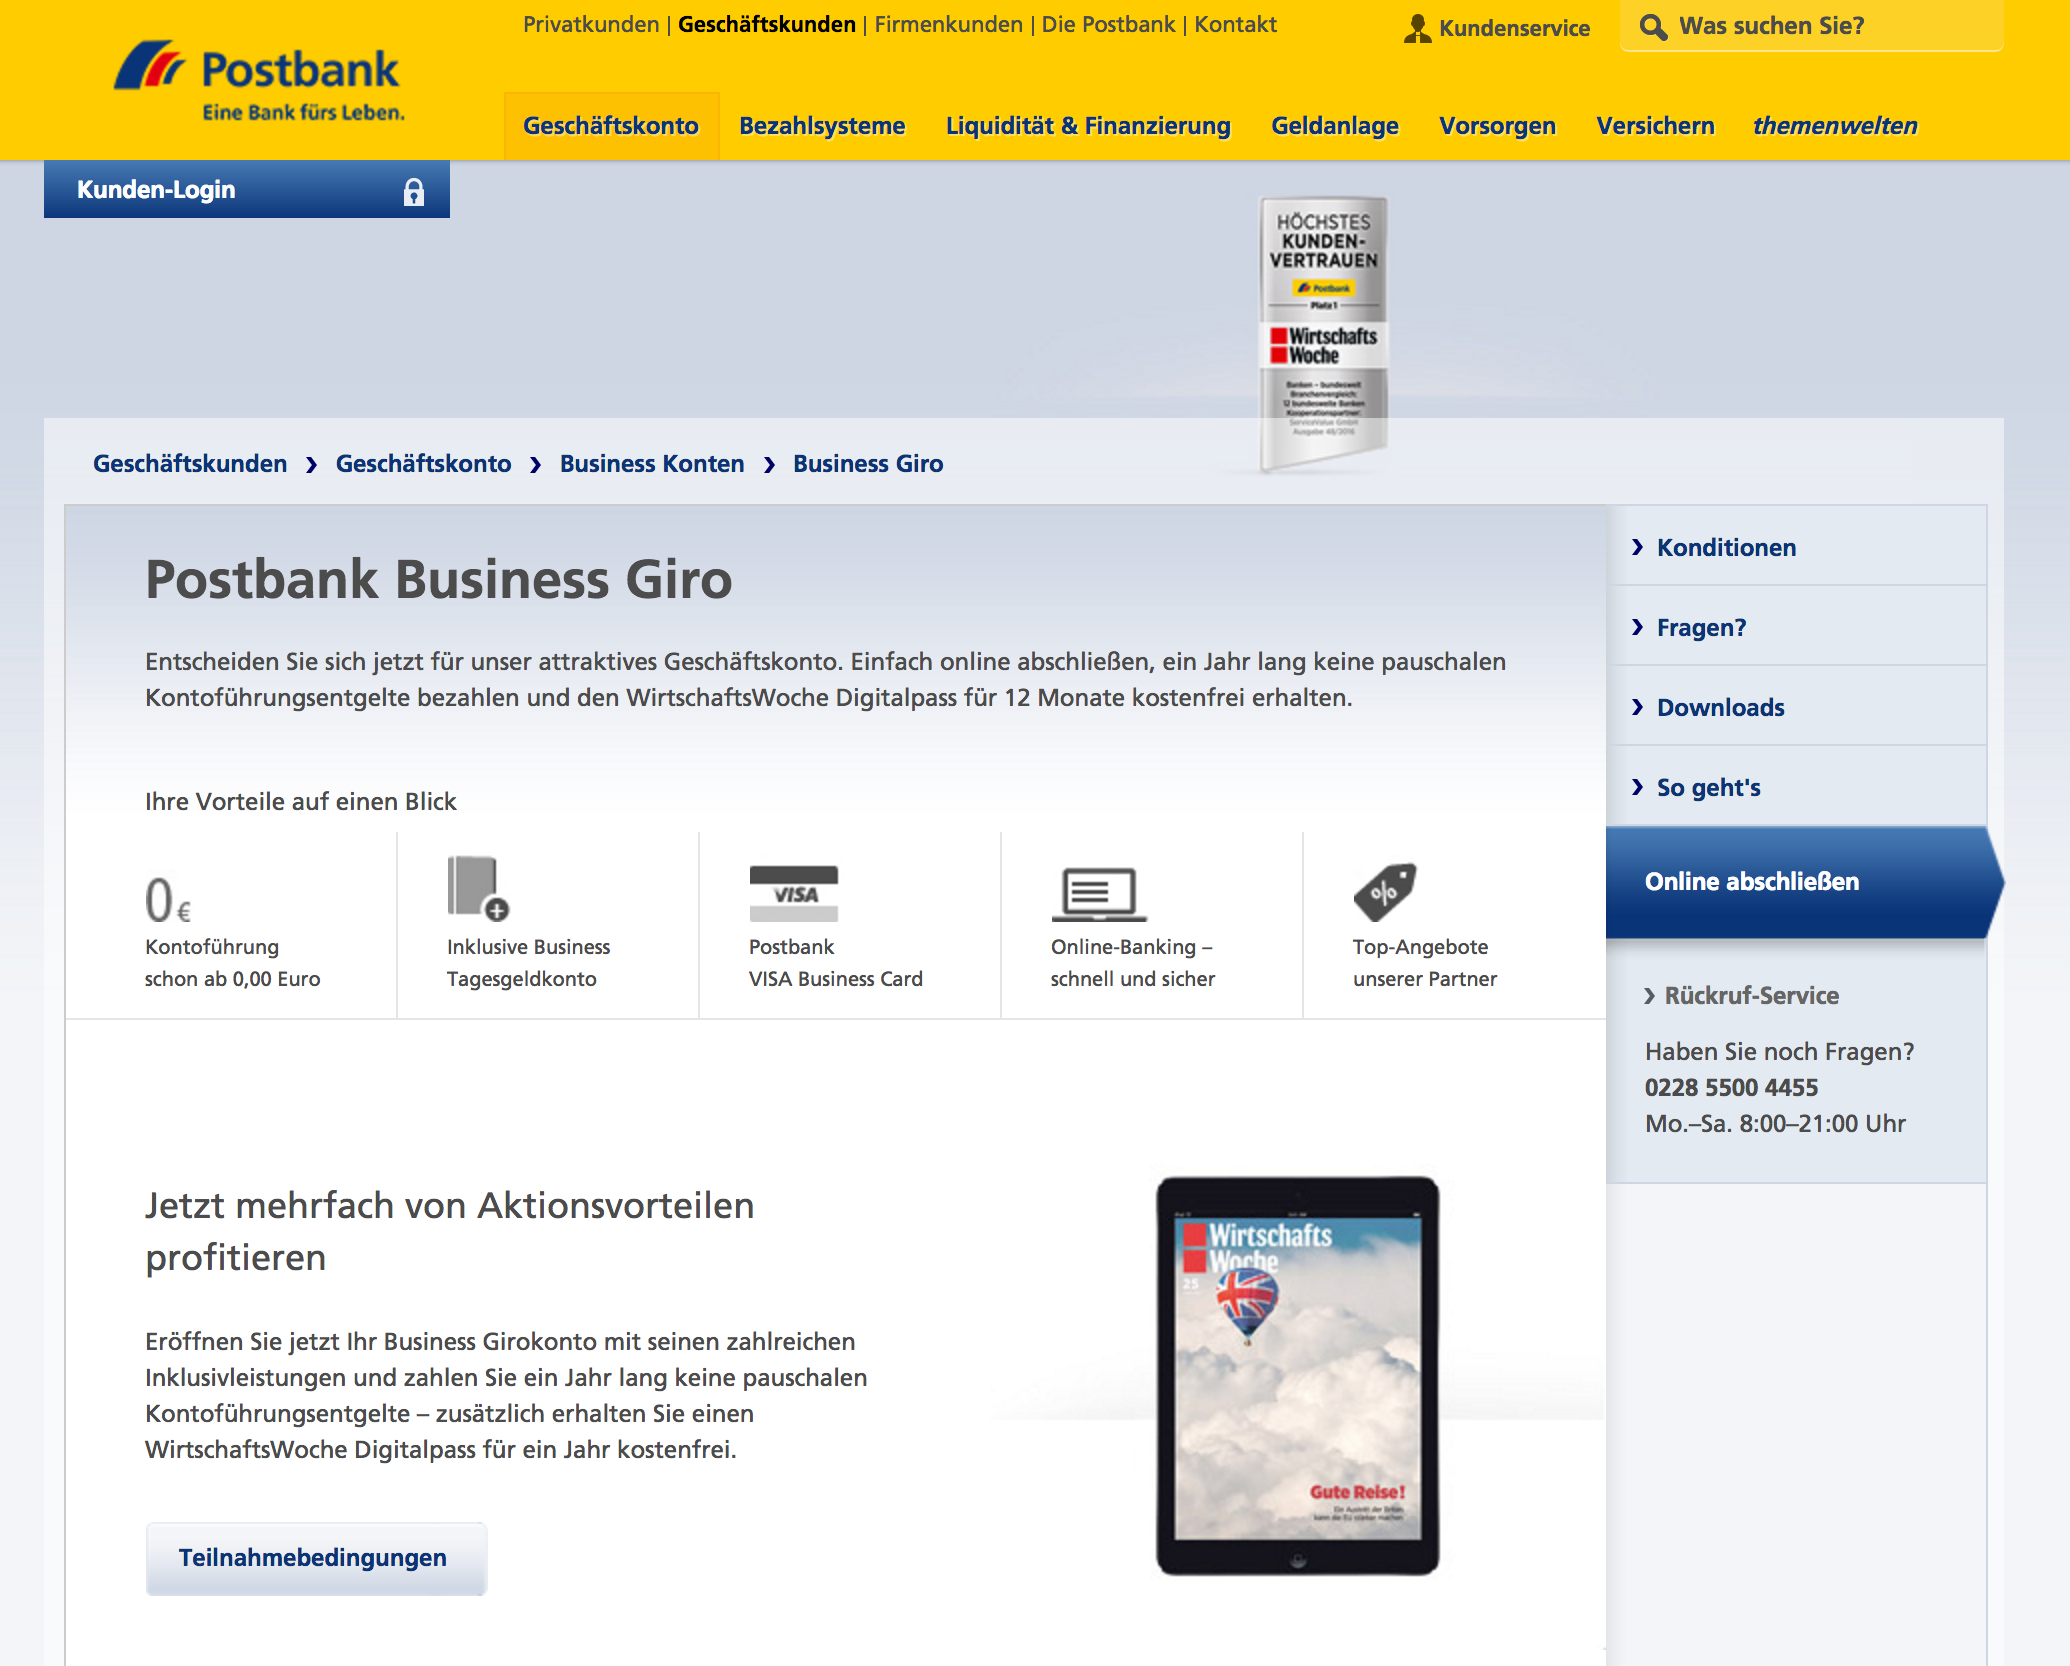Select the Geschäftskonto main tab
This screenshot has width=2070, height=1666.
tap(611, 126)
